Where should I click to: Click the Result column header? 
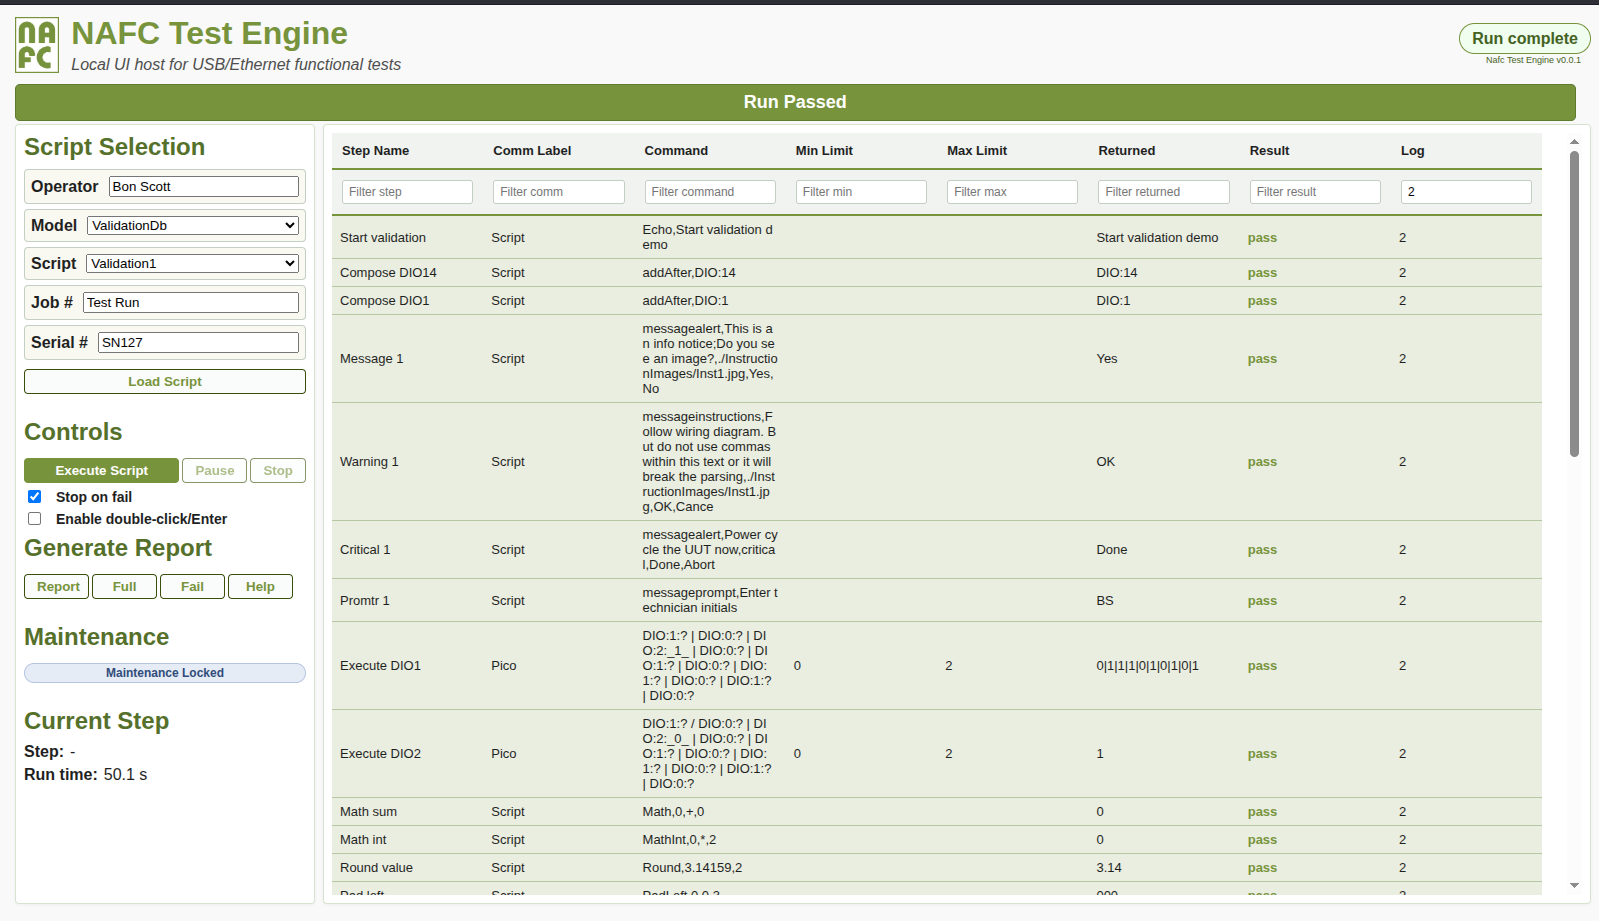(1269, 151)
